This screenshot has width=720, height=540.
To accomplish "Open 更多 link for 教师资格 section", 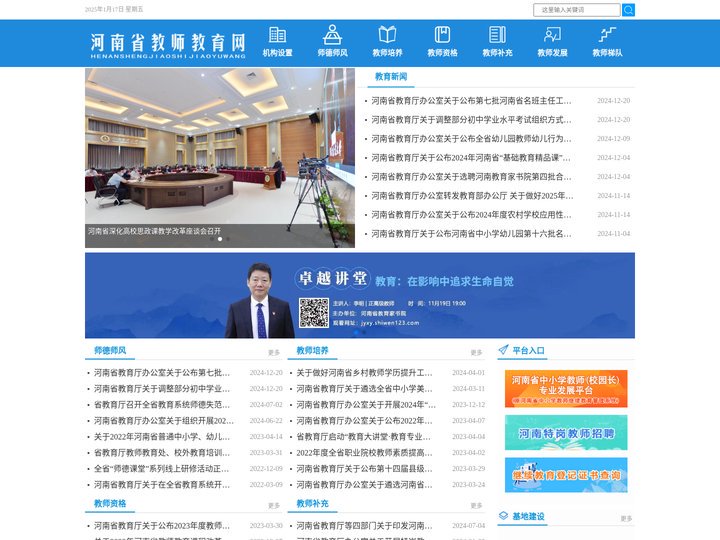I will [x=274, y=506].
